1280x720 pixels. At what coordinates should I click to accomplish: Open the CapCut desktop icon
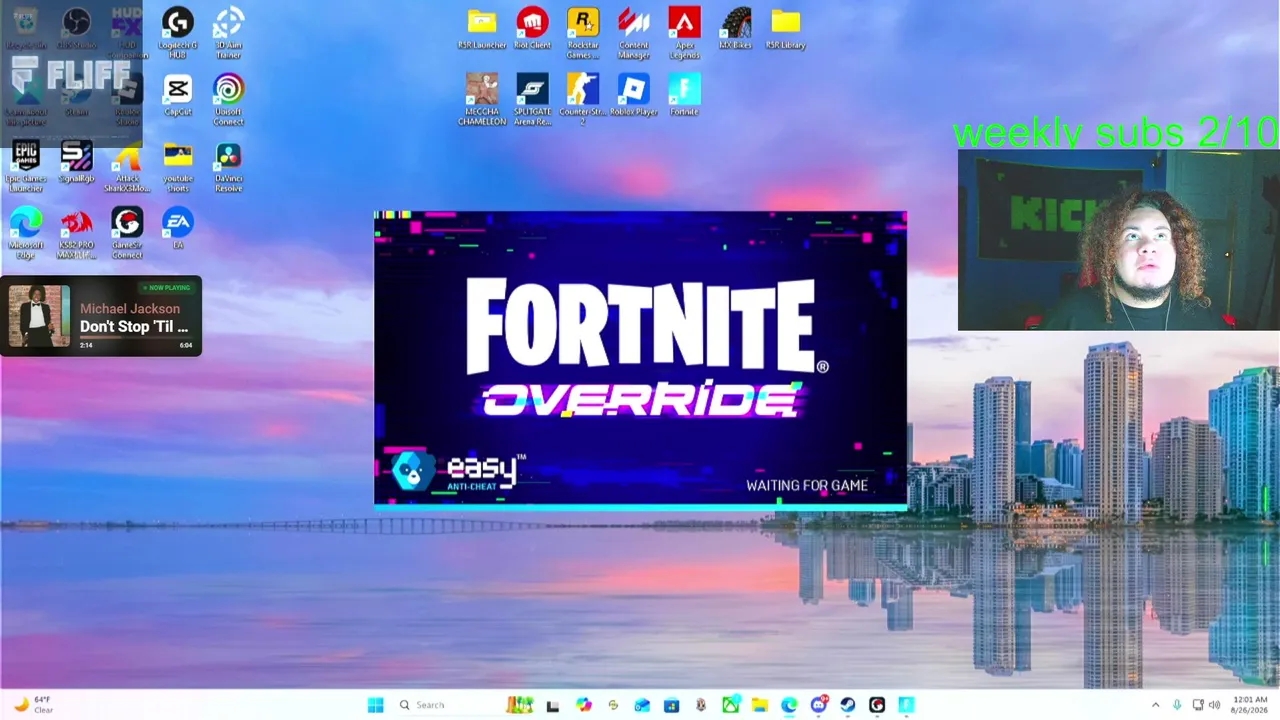point(177,97)
